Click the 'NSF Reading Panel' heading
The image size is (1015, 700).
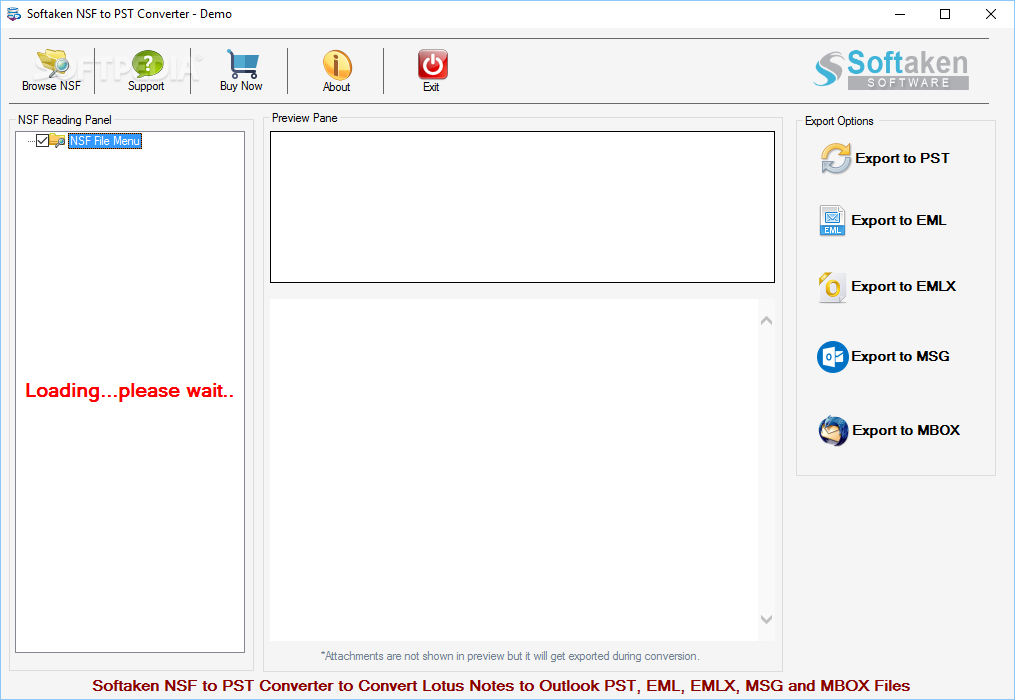pyautogui.click(x=65, y=120)
